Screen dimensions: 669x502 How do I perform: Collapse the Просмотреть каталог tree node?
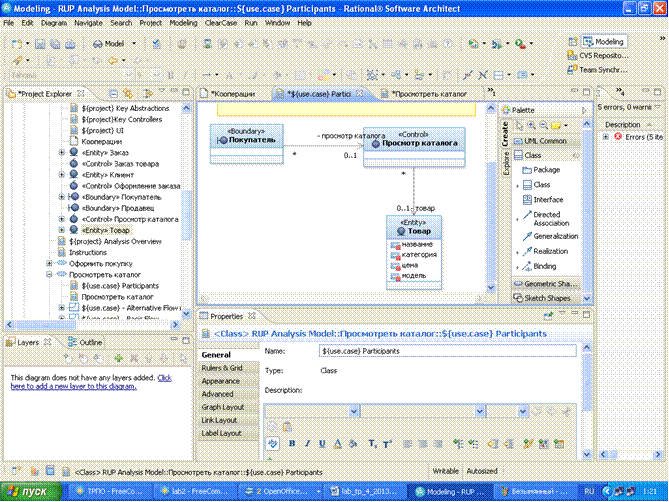click(x=47, y=273)
